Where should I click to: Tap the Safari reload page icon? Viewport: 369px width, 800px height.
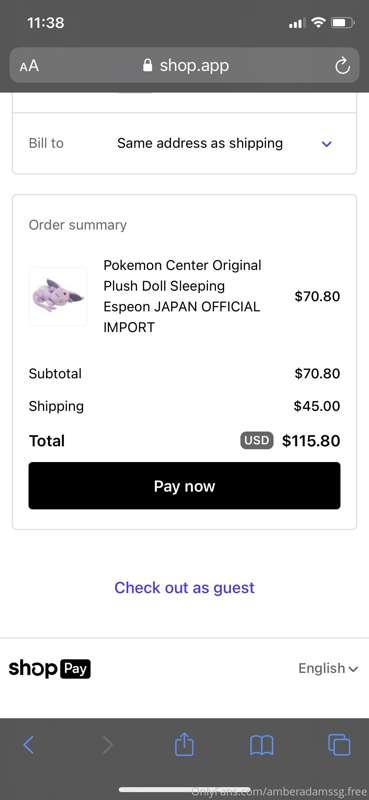(x=342, y=66)
